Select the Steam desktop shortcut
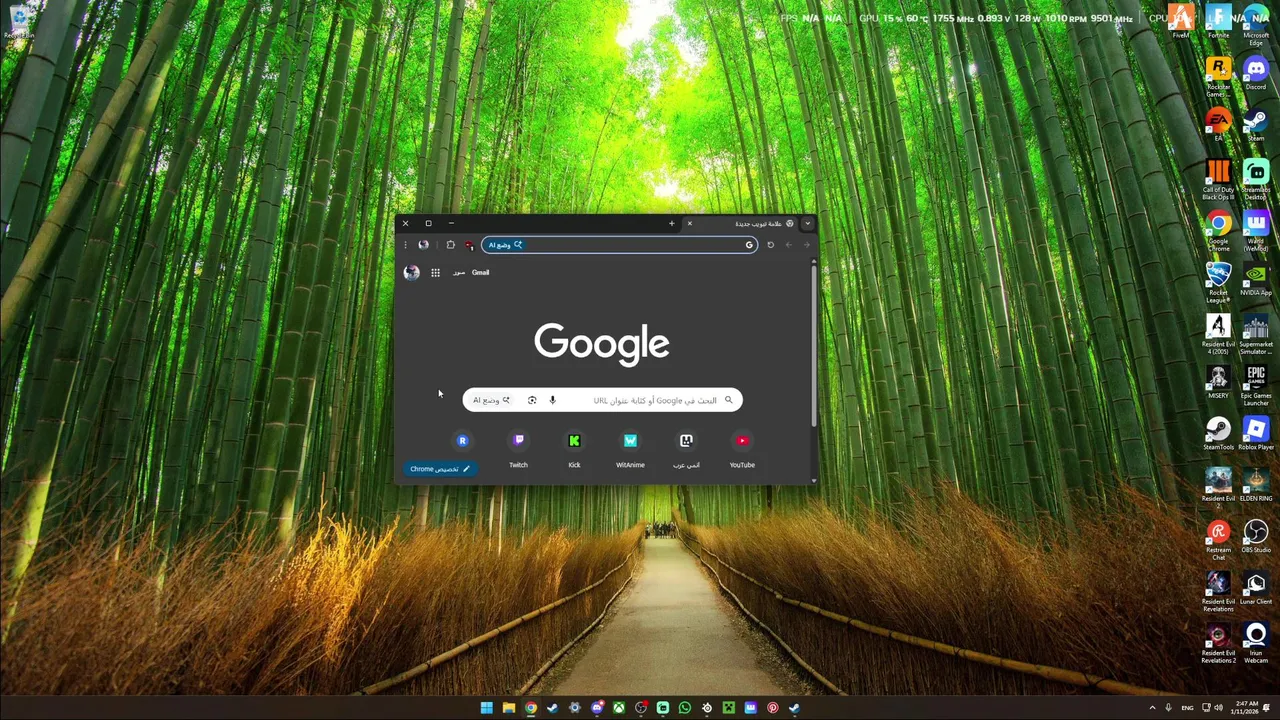The image size is (1280, 720). click(1256, 125)
